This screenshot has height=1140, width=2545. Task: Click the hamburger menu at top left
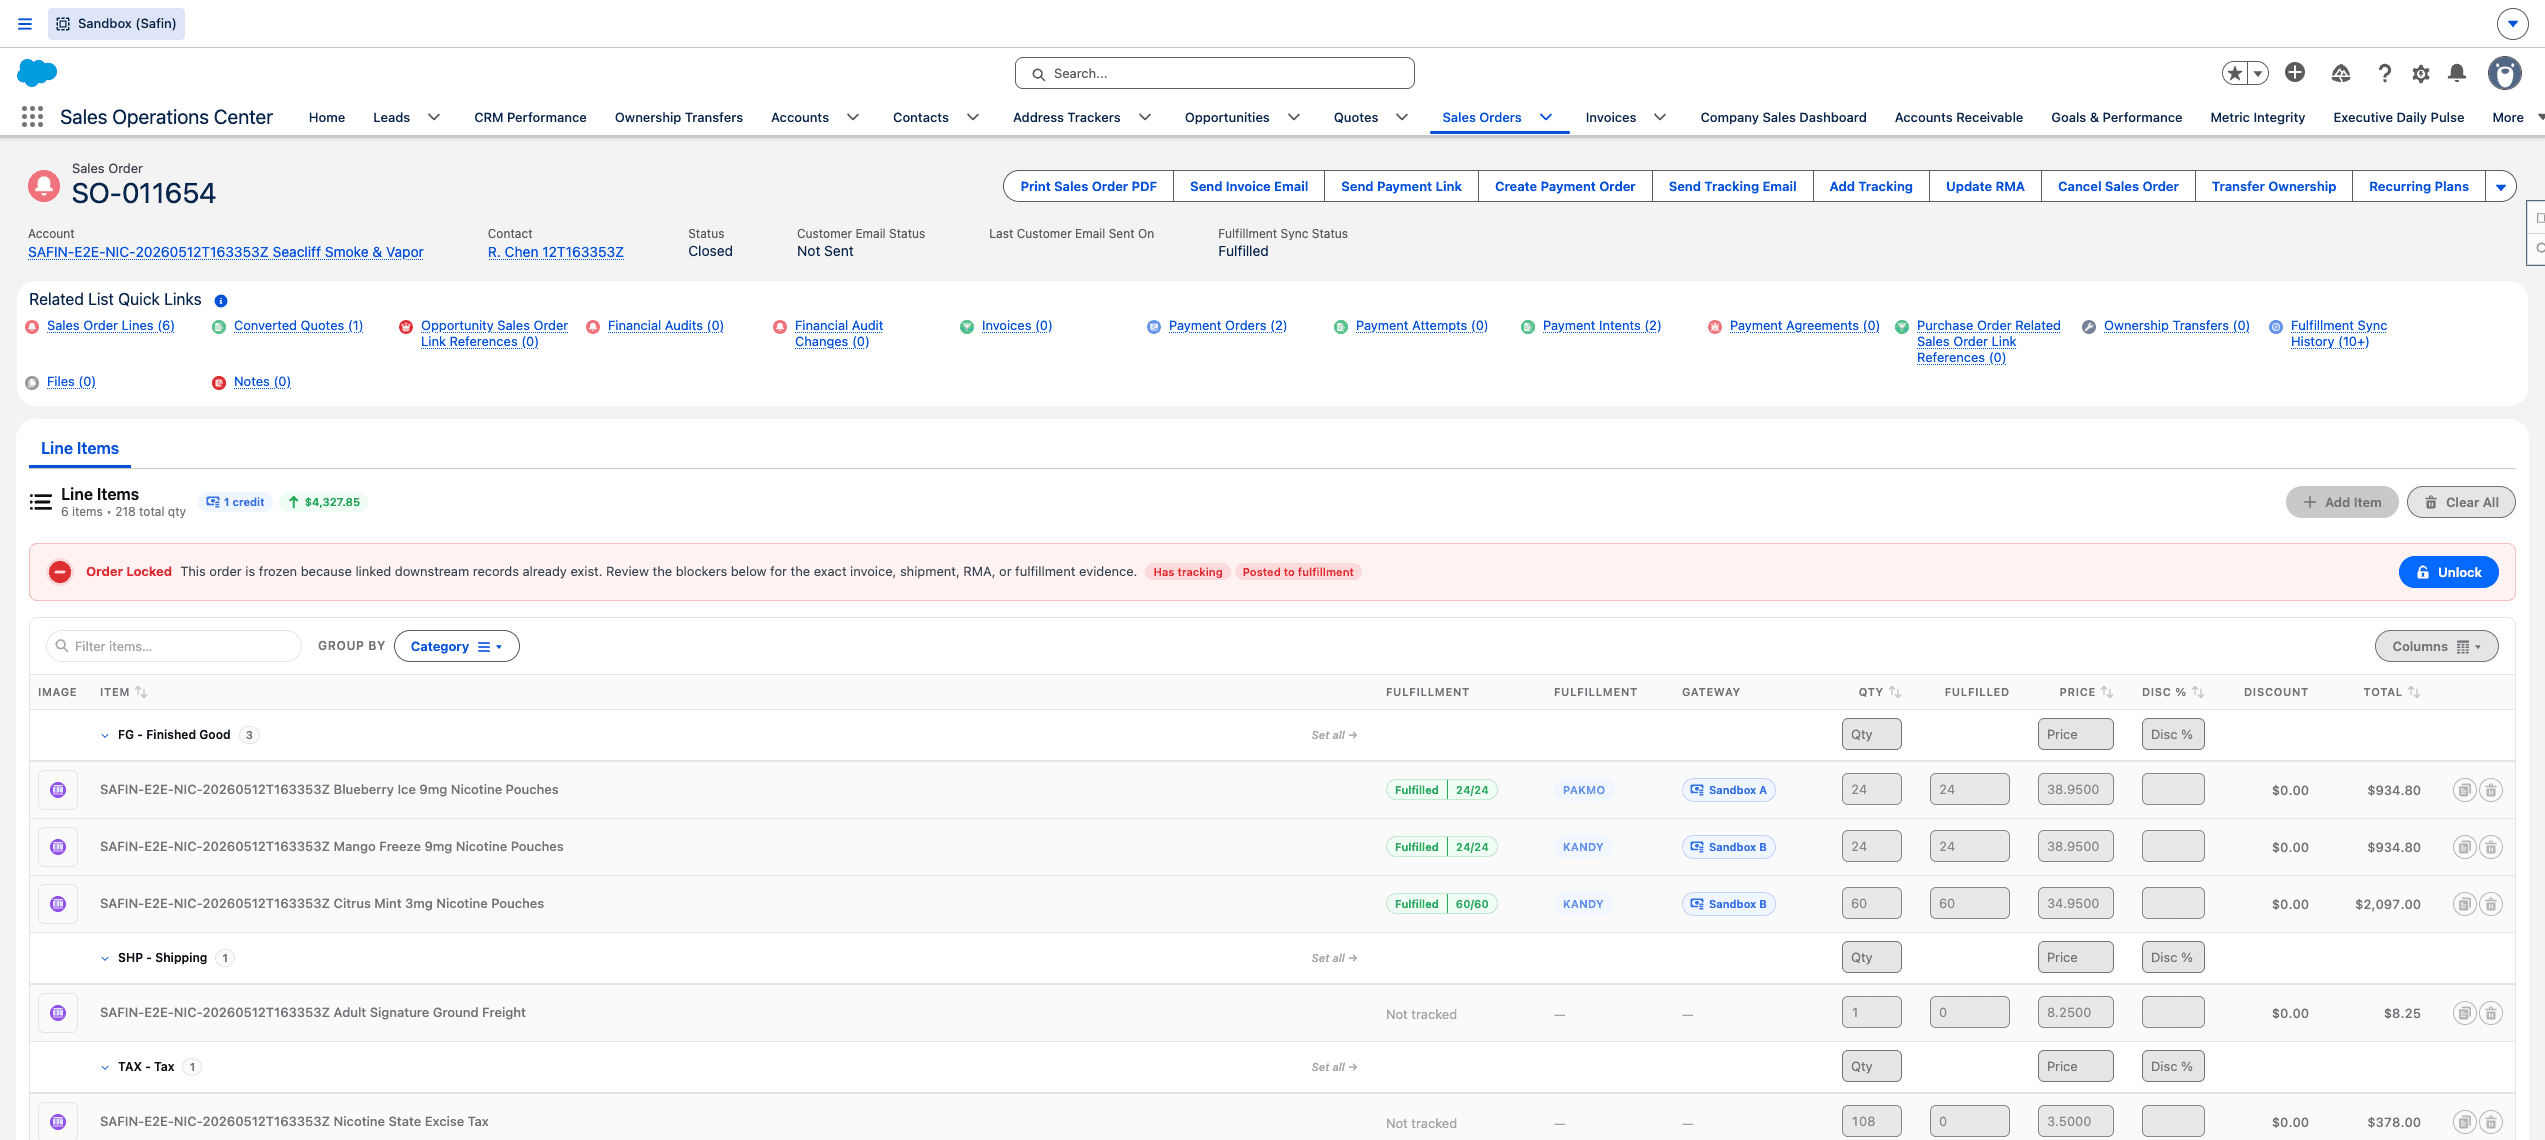25,23
